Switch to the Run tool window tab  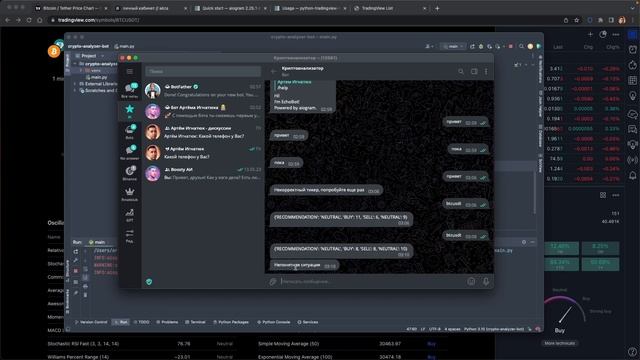click(121, 322)
